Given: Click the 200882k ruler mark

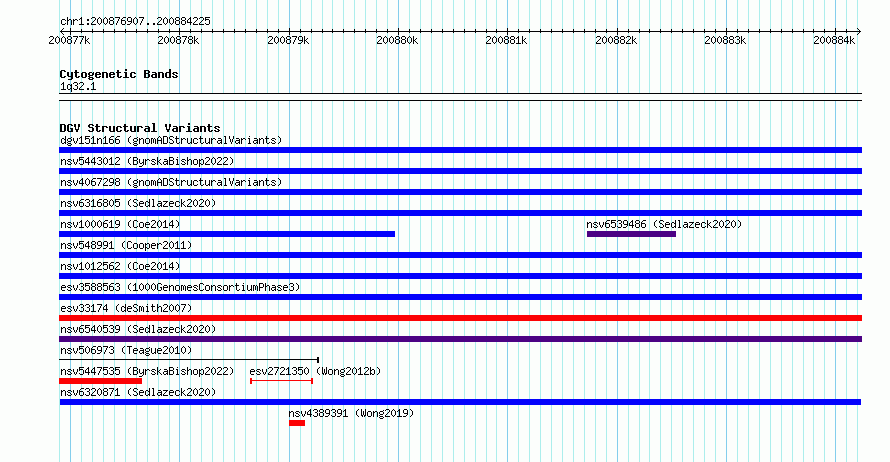Looking at the screenshot, I should click(x=616, y=40).
